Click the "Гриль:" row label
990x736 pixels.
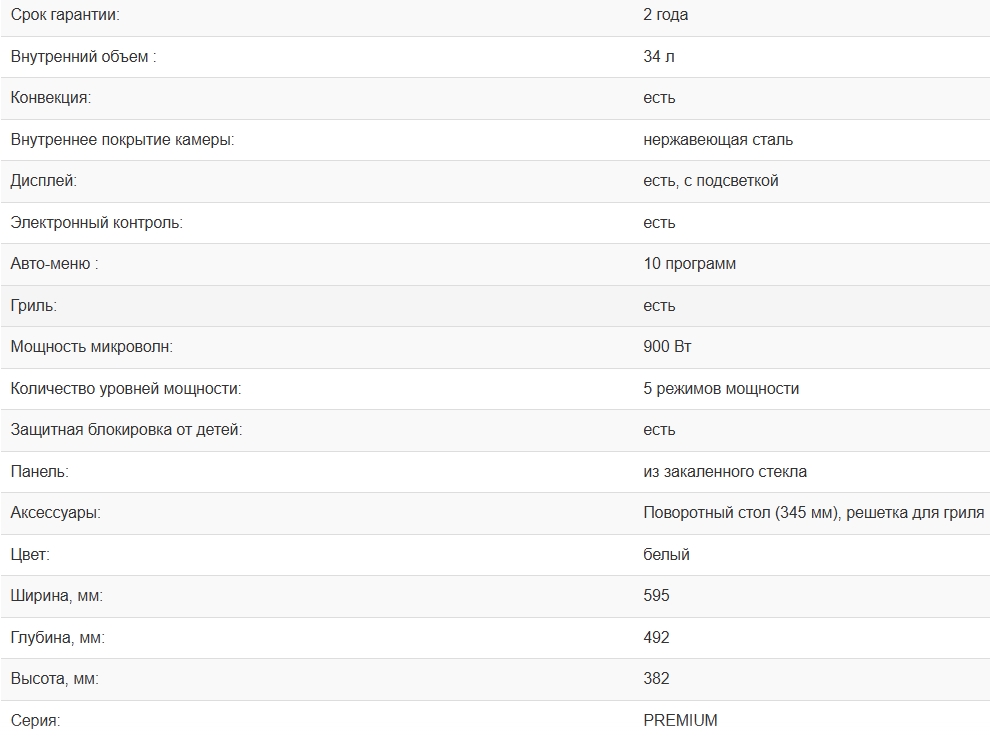coord(34,306)
